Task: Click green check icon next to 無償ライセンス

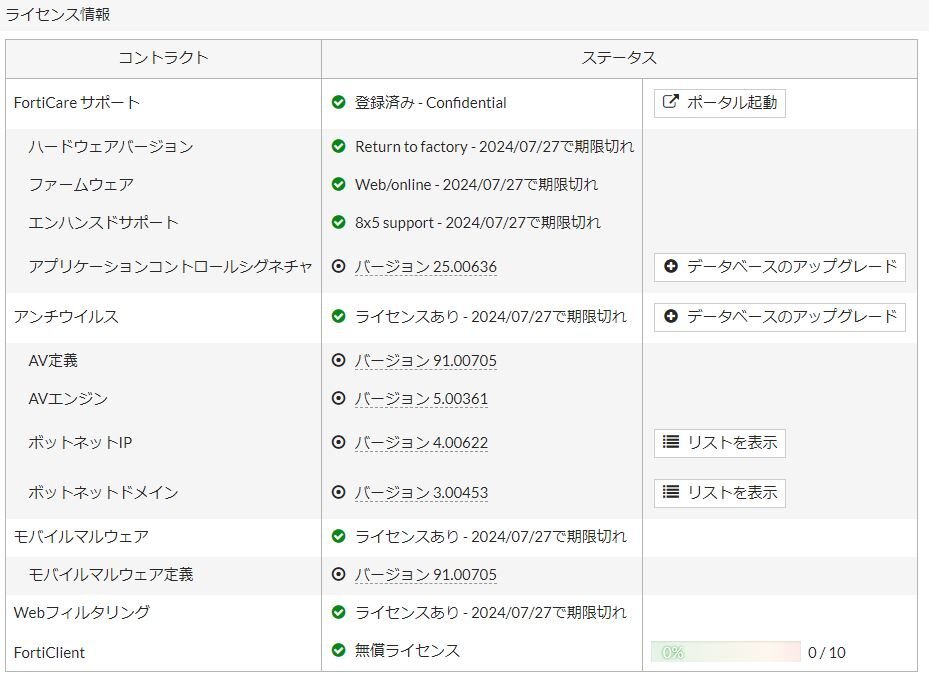Action: [x=339, y=651]
